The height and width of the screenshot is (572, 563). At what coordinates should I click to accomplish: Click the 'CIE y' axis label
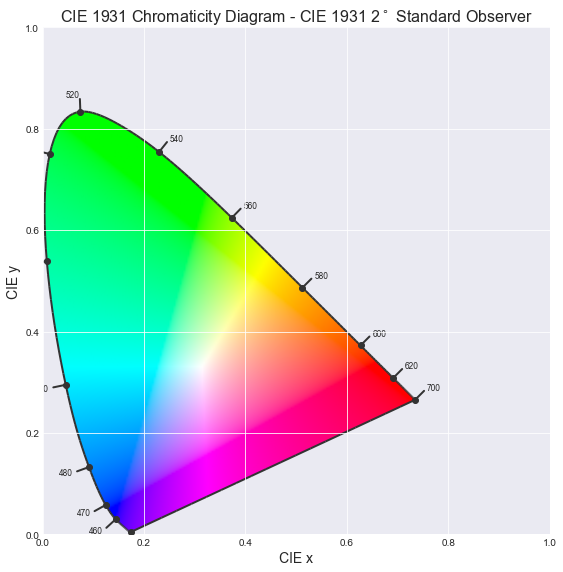pyautogui.click(x=12, y=282)
